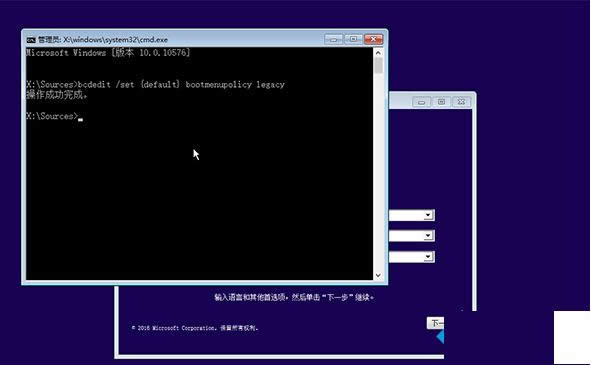Open the first dropdown in Windows Setup
591x365 pixels.
pos(428,215)
